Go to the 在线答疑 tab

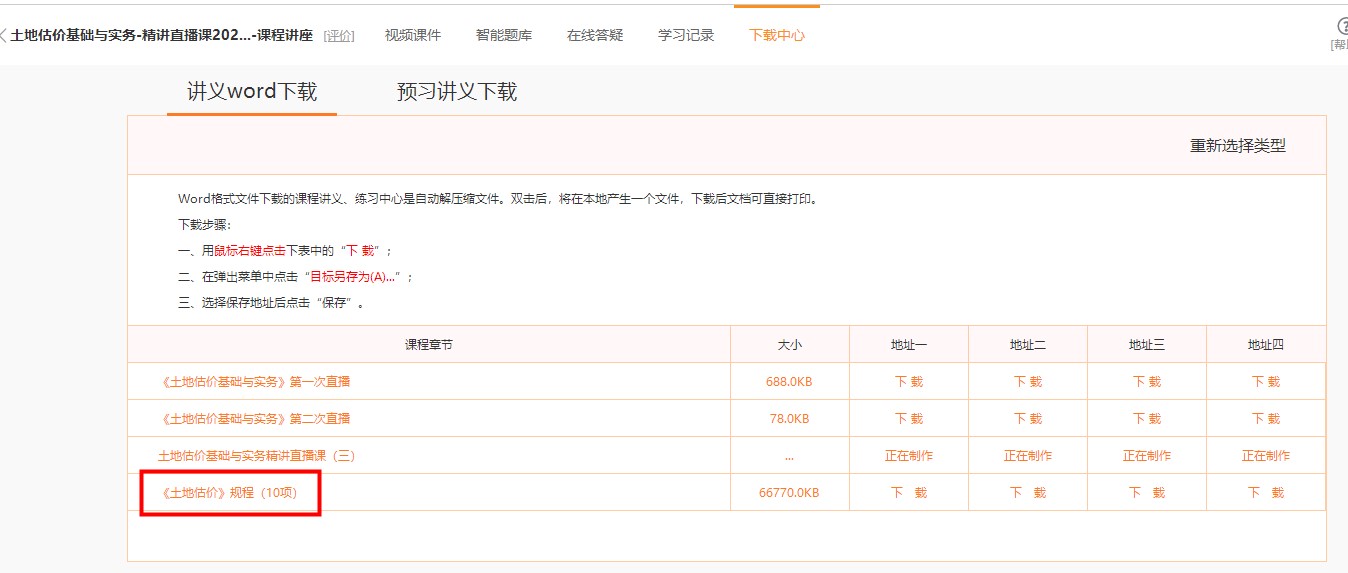point(595,35)
